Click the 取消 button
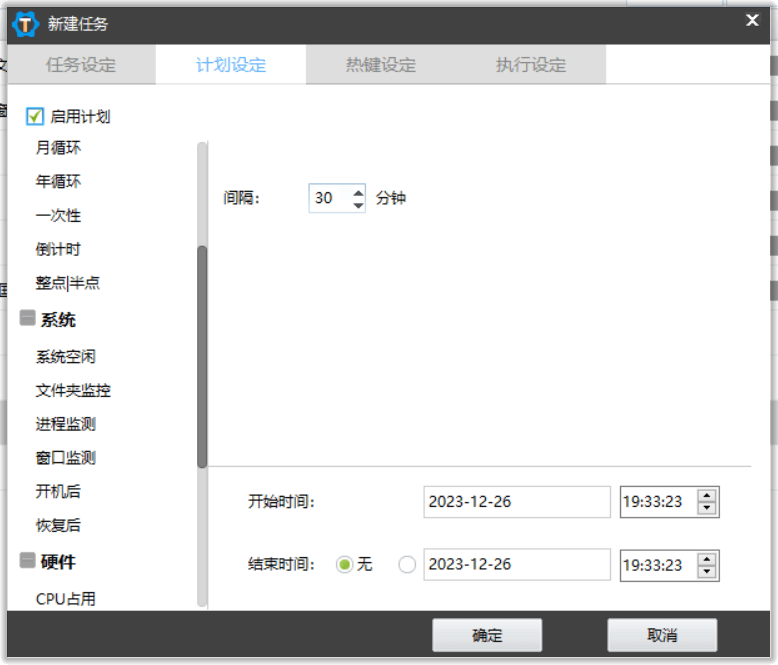Screen dimensions: 778x665 662,635
